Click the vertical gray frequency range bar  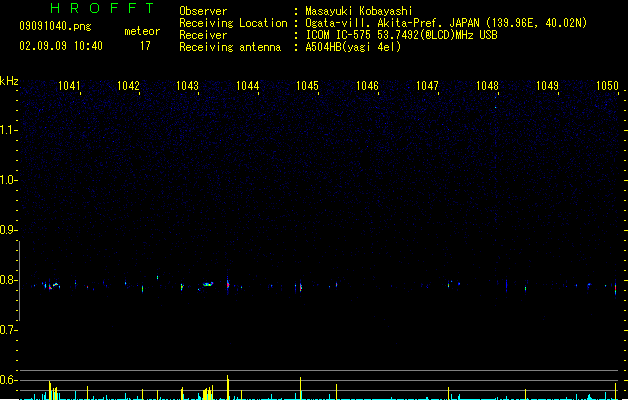coord(19,280)
